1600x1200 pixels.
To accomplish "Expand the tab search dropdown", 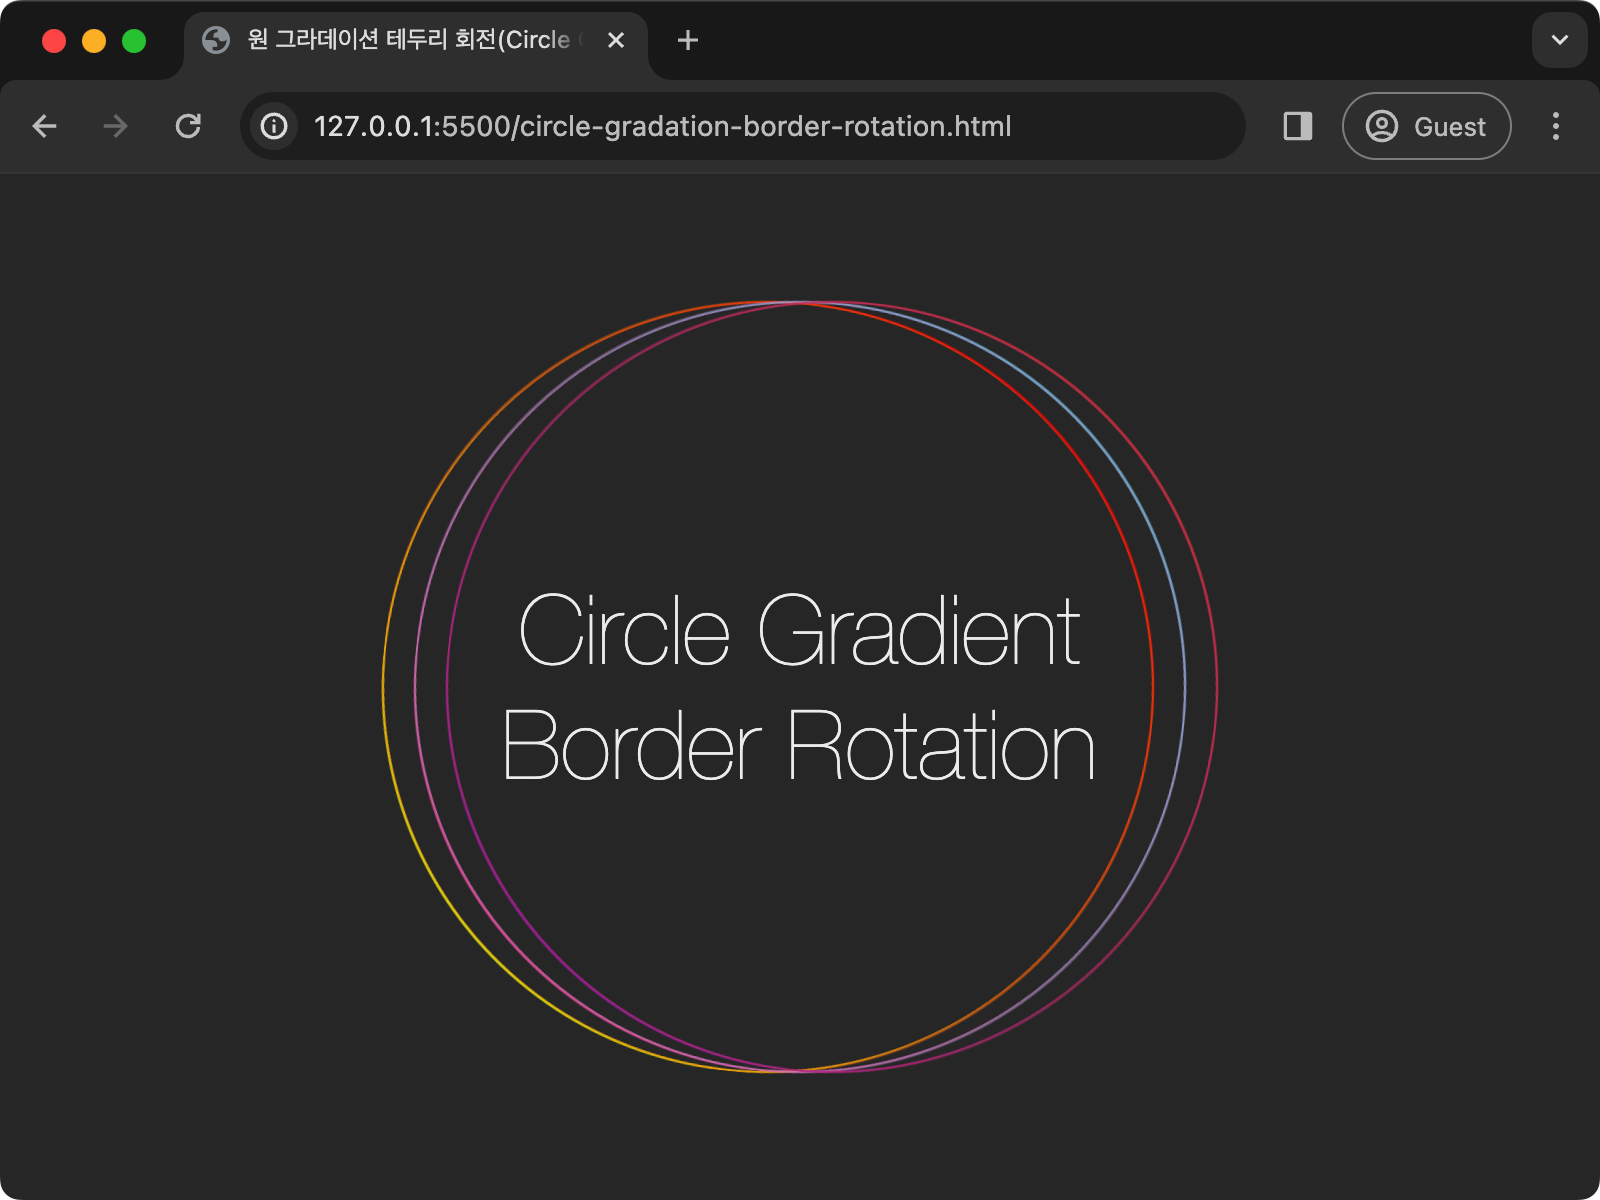I will [1559, 40].
